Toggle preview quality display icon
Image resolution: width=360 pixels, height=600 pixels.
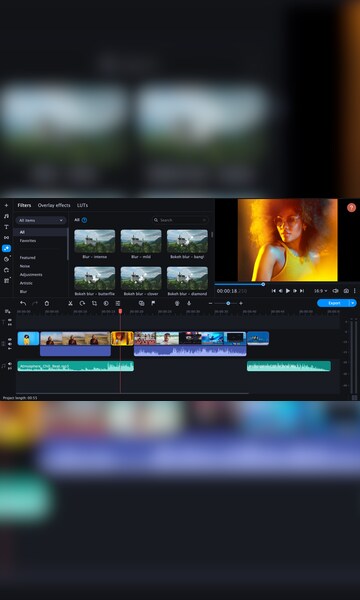tap(336, 291)
